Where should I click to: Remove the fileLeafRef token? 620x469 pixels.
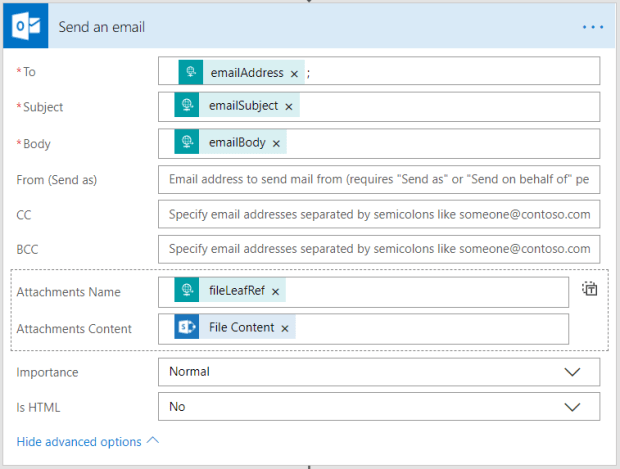(275, 292)
